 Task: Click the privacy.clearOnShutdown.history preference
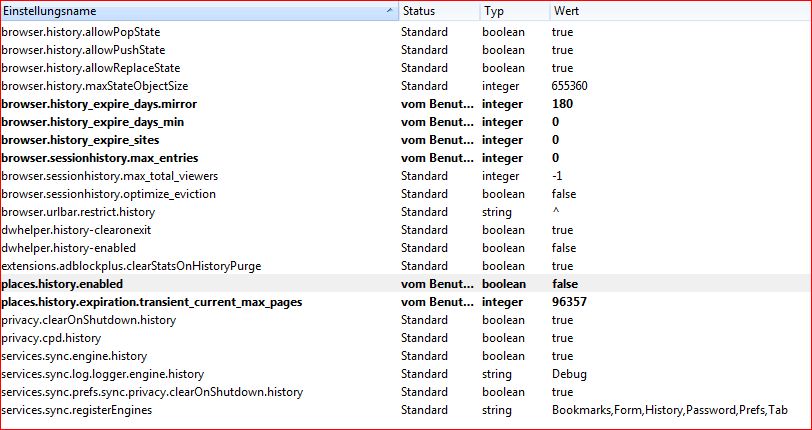[x=88, y=320]
